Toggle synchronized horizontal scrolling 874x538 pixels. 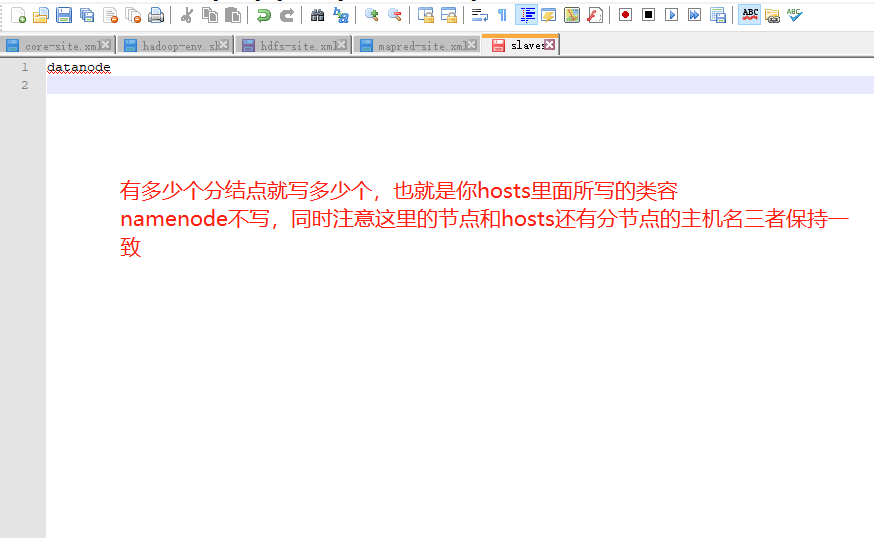click(449, 15)
